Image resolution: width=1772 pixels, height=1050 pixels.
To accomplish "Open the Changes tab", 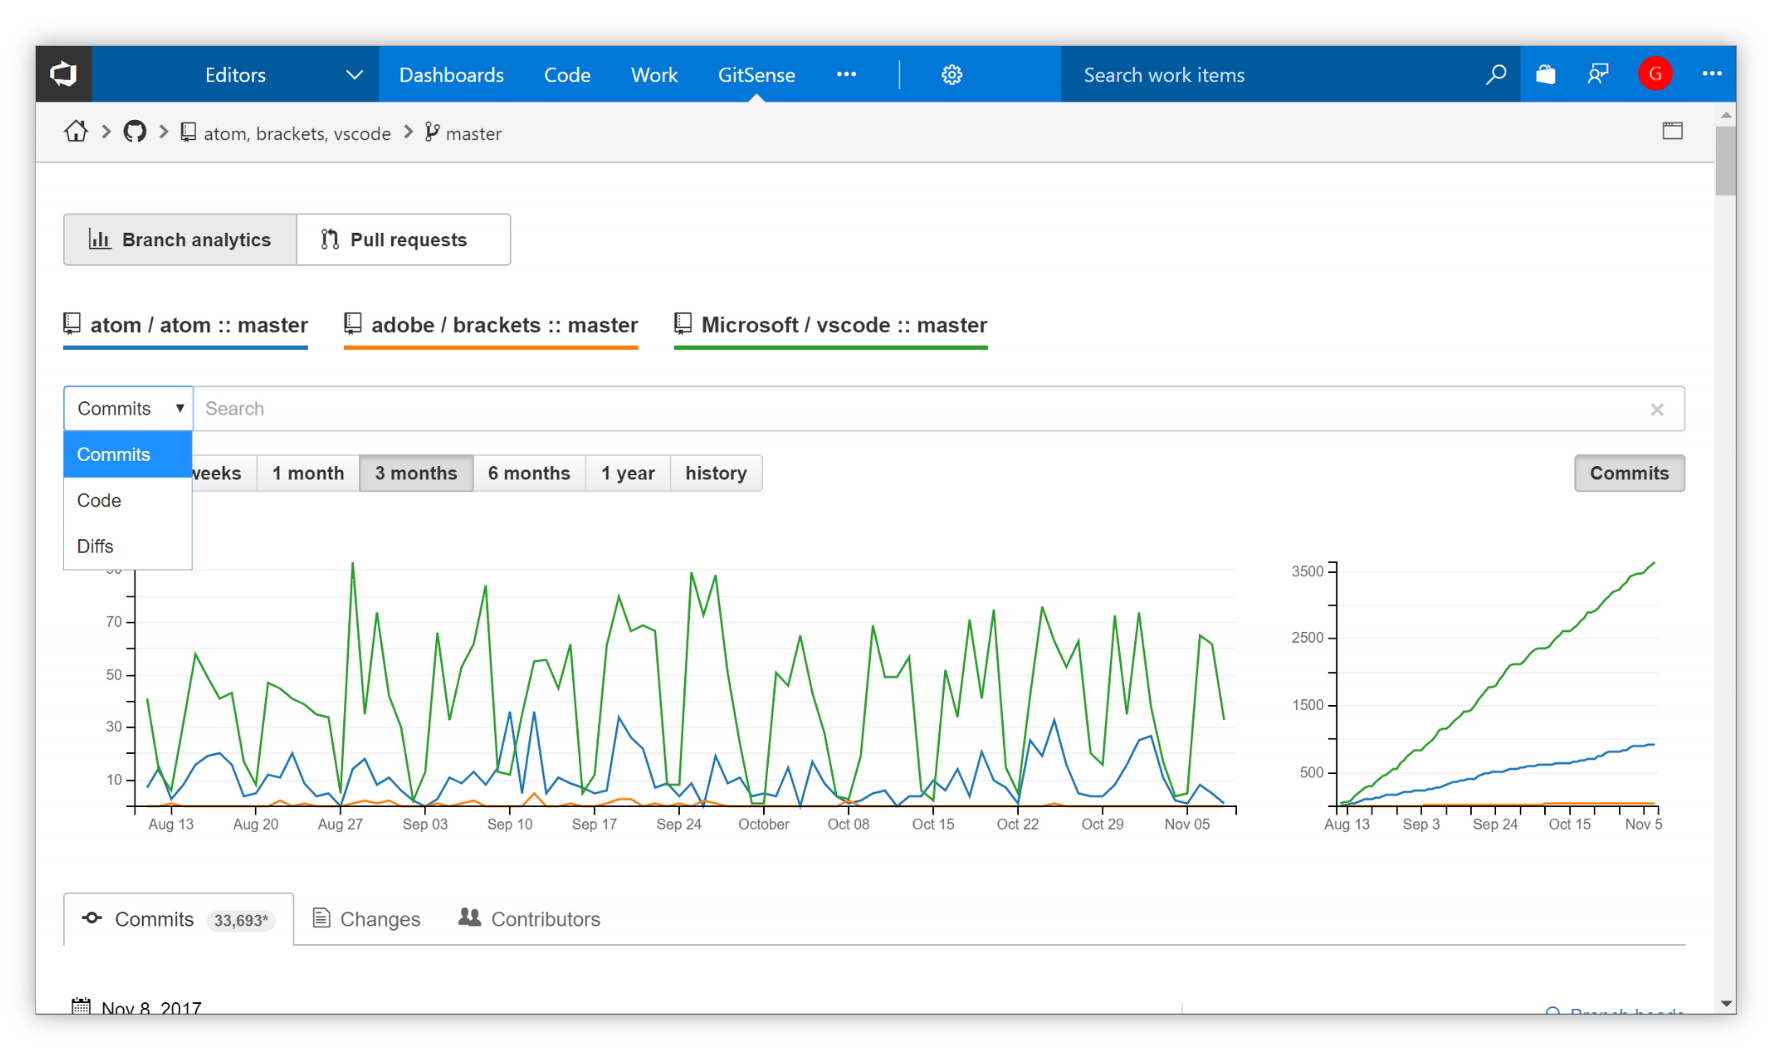I will click(366, 919).
